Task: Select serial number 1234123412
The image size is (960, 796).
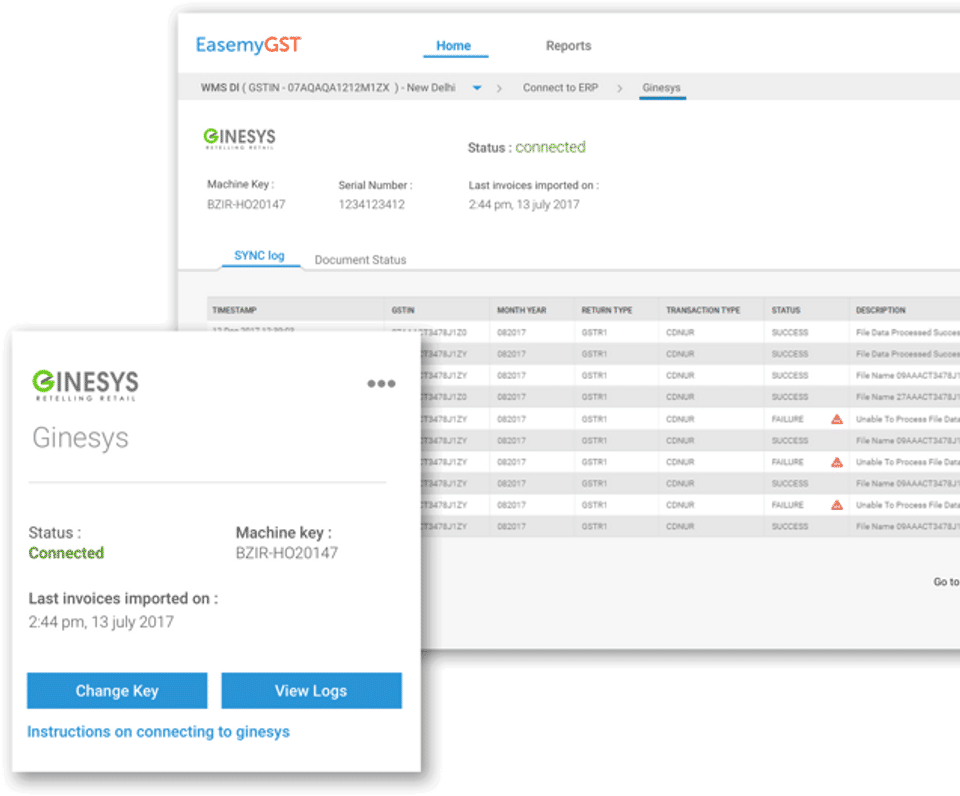Action: coord(372,205)
